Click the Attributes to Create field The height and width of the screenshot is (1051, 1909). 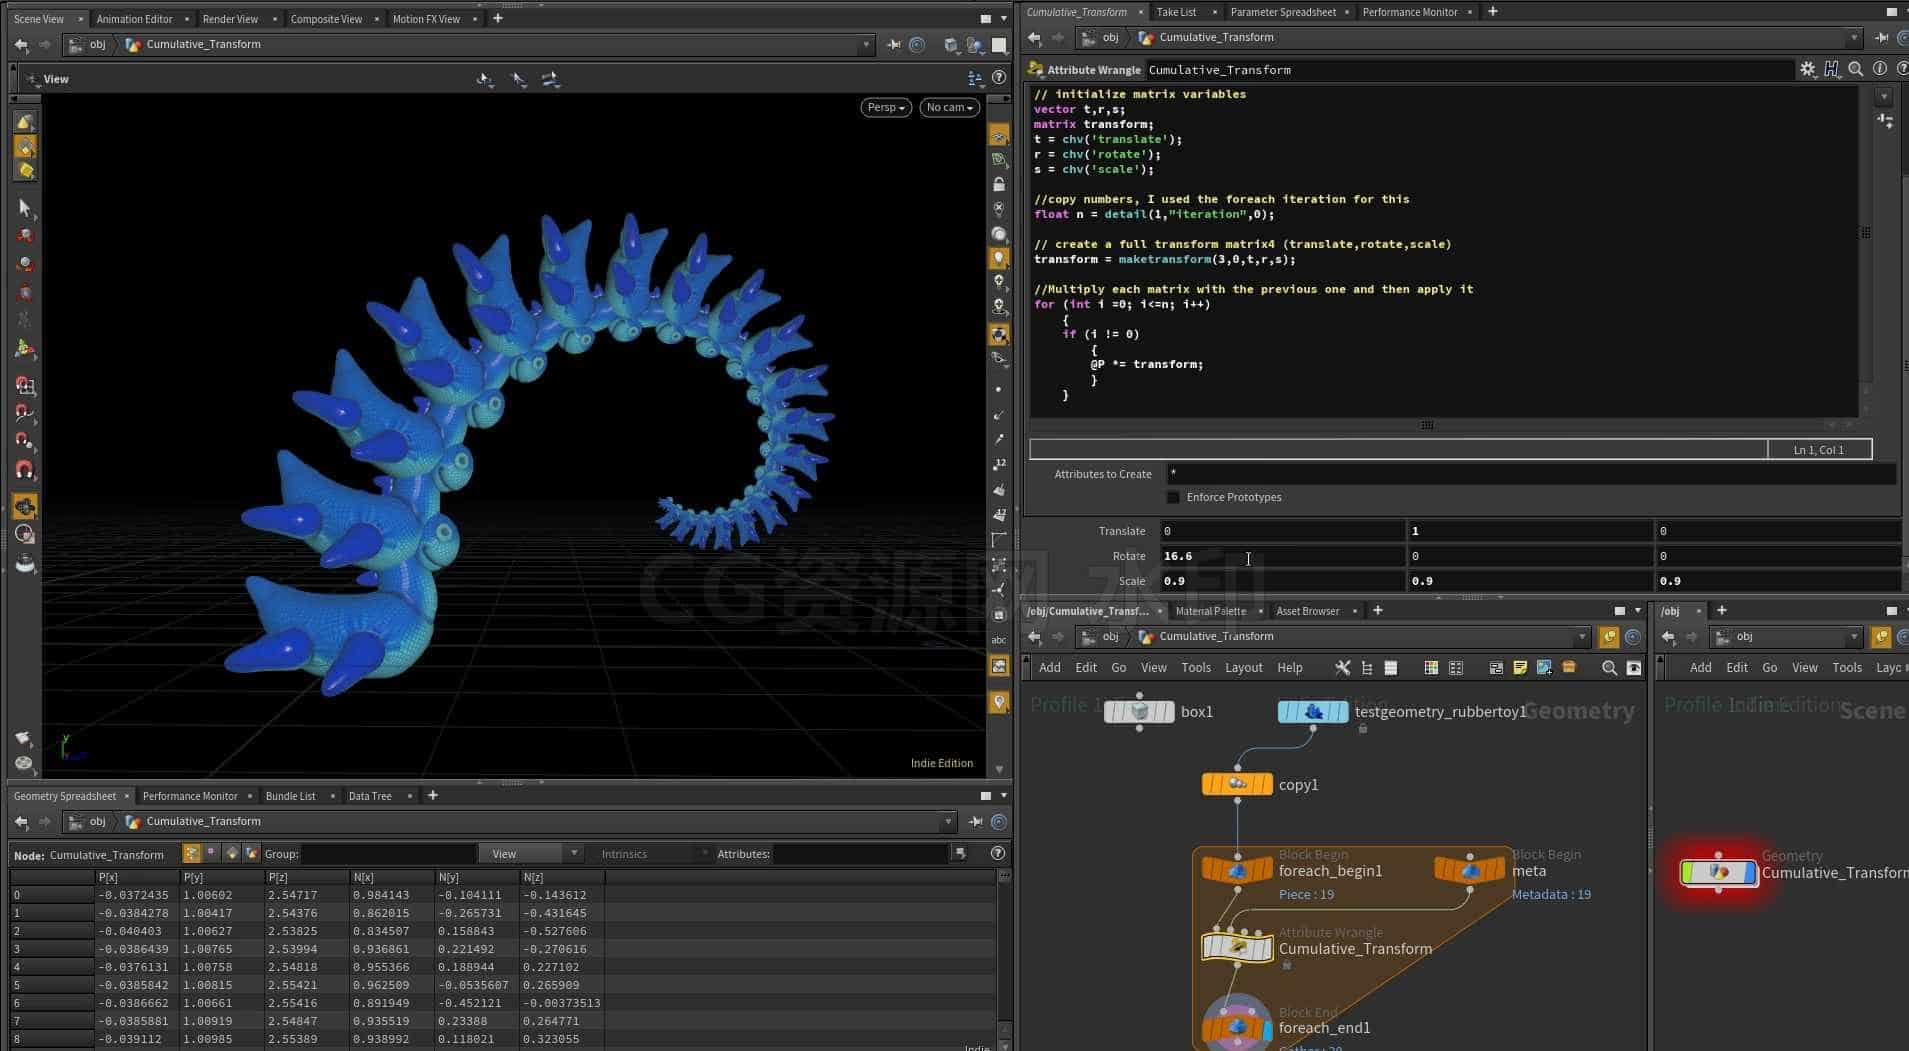point(1530,474)
